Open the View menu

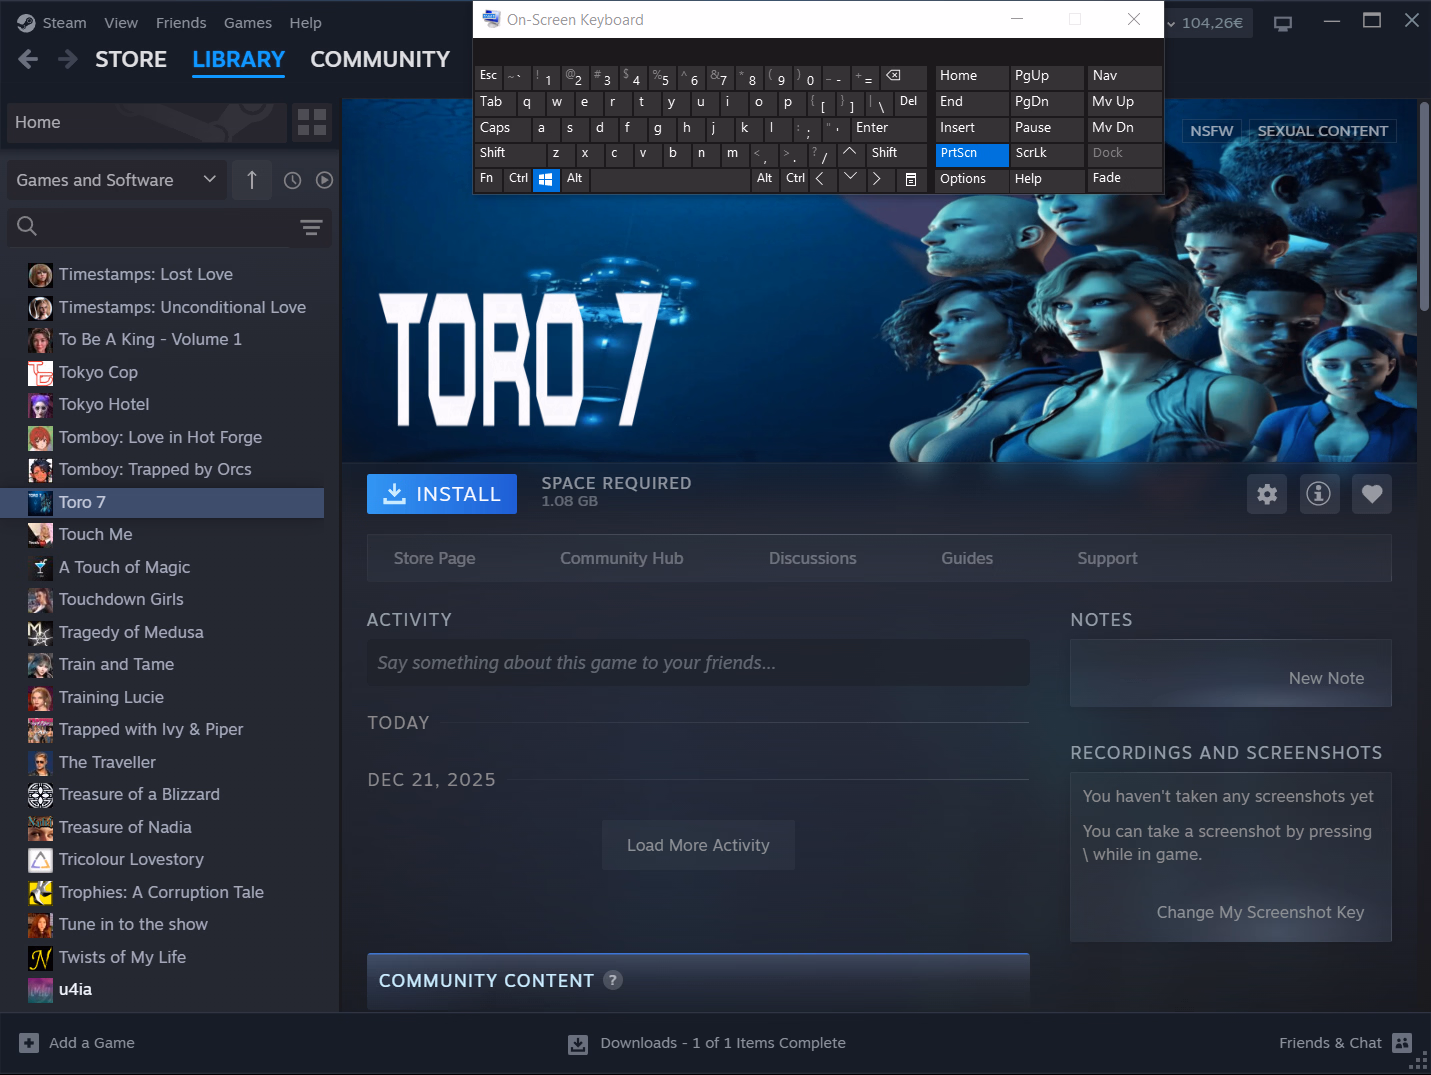click(121, 22)
